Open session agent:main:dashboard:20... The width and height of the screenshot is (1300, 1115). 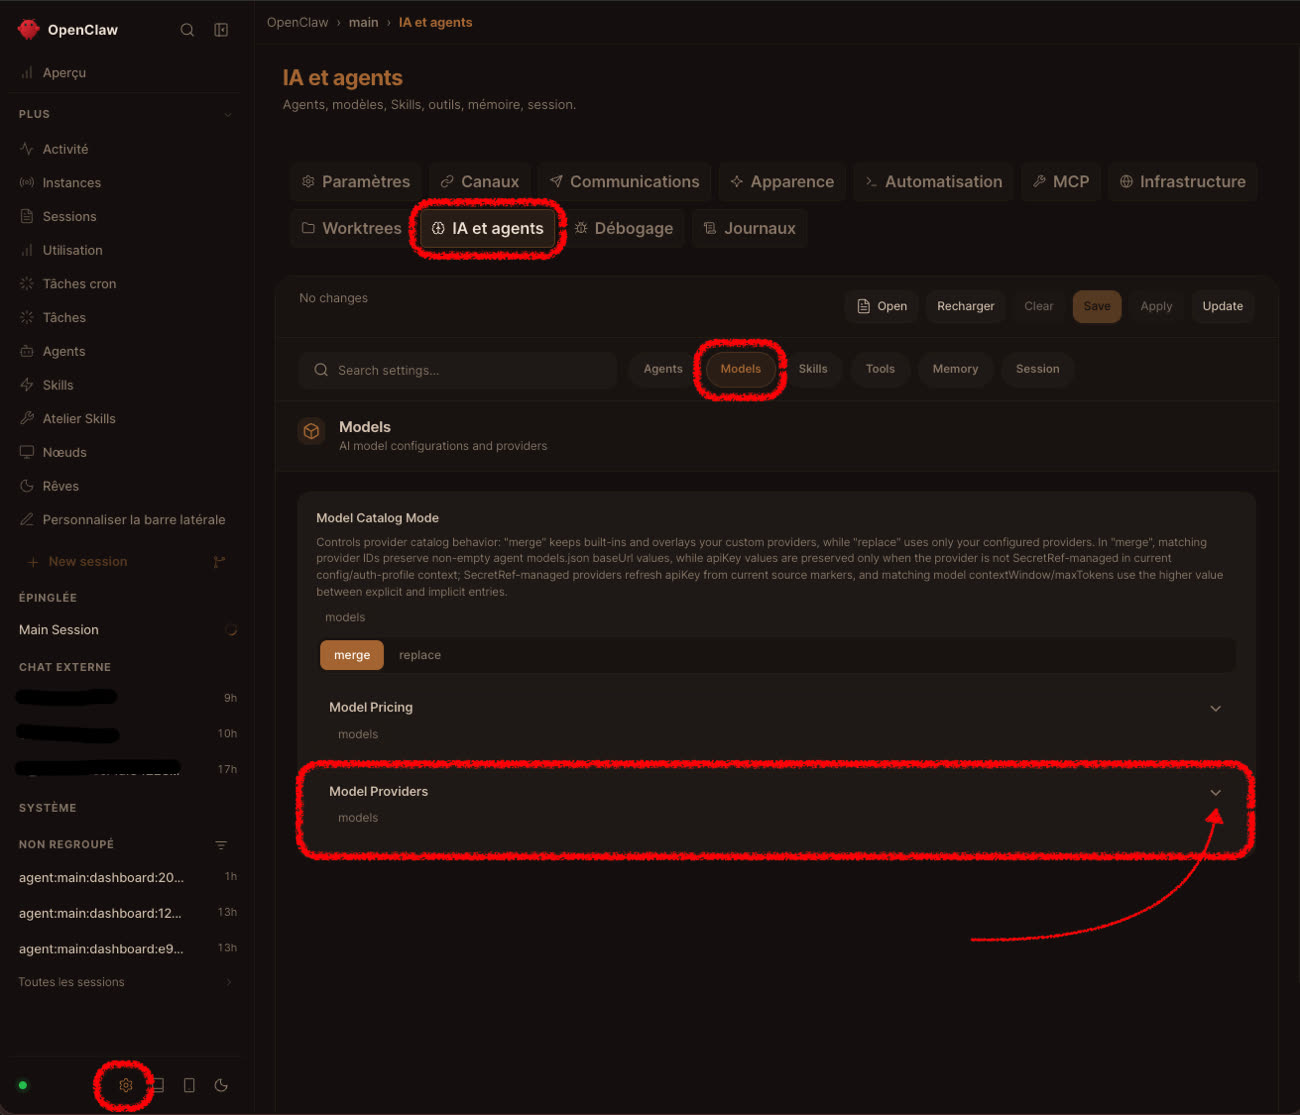[x=101, y=878]
